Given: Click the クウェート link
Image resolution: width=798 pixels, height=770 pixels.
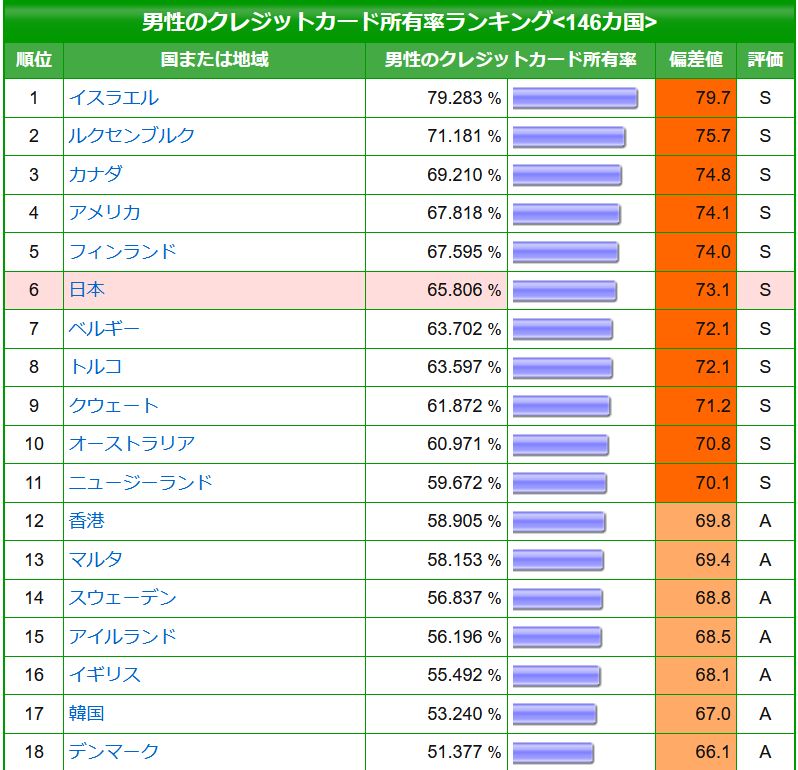Looking at the screenshot, I should [113, 406].
